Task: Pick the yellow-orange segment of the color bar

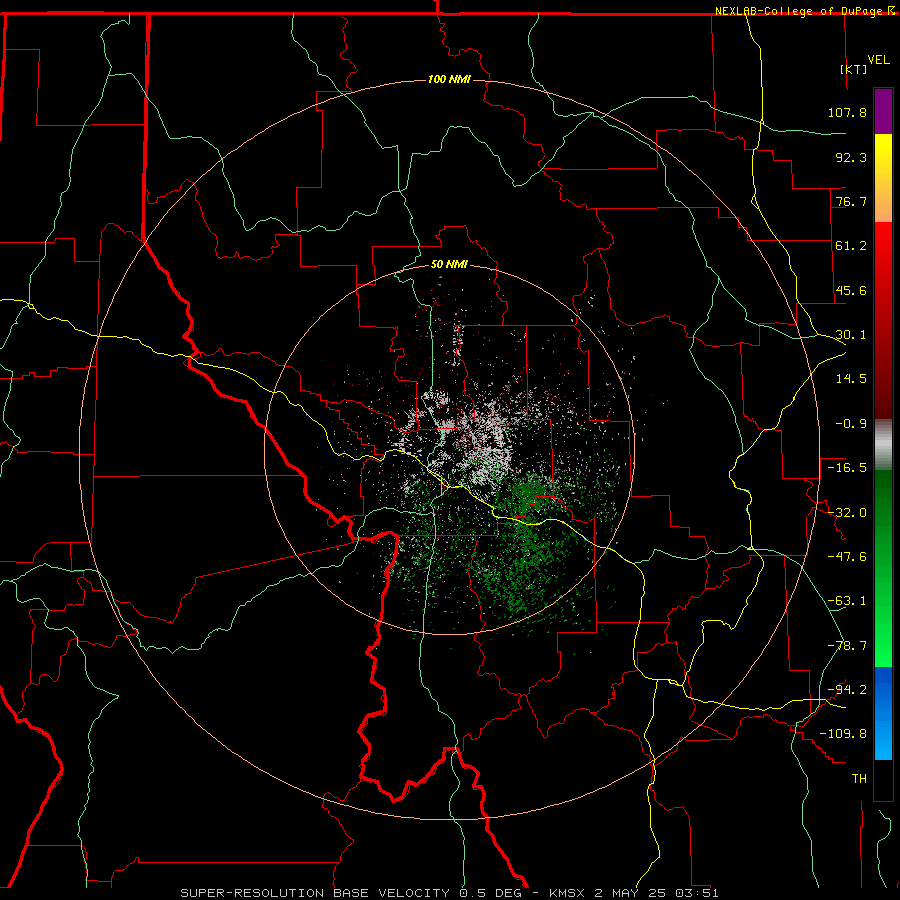Action: (x=883, y=178)
